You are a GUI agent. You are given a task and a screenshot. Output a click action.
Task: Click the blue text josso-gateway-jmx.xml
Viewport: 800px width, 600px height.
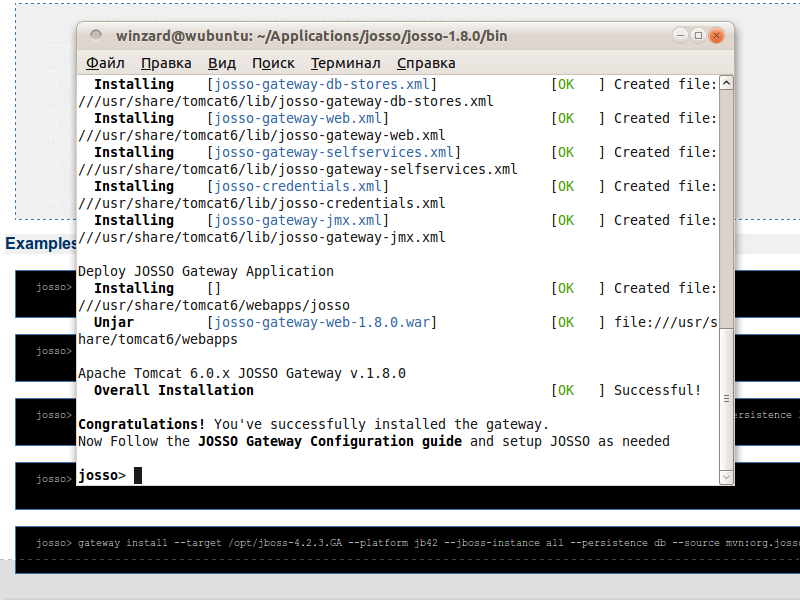pos(298,220)
